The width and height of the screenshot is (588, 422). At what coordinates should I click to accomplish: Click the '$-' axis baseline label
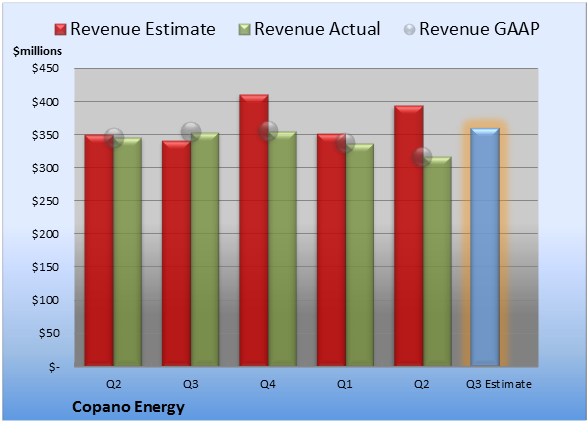point(54,366)
